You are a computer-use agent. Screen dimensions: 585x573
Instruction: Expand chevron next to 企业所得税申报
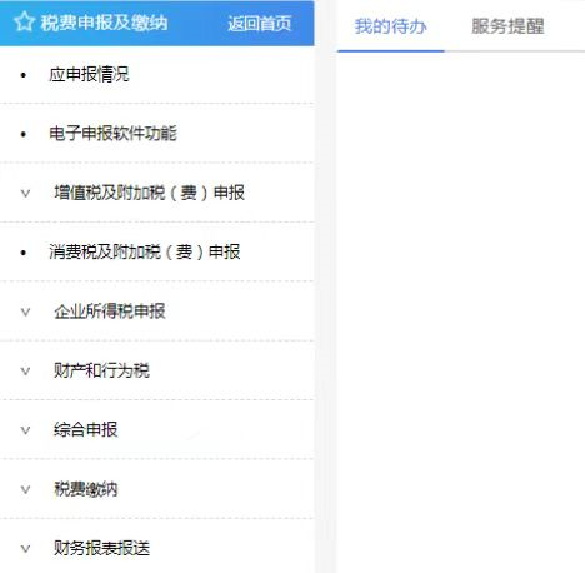click(25, 312)
